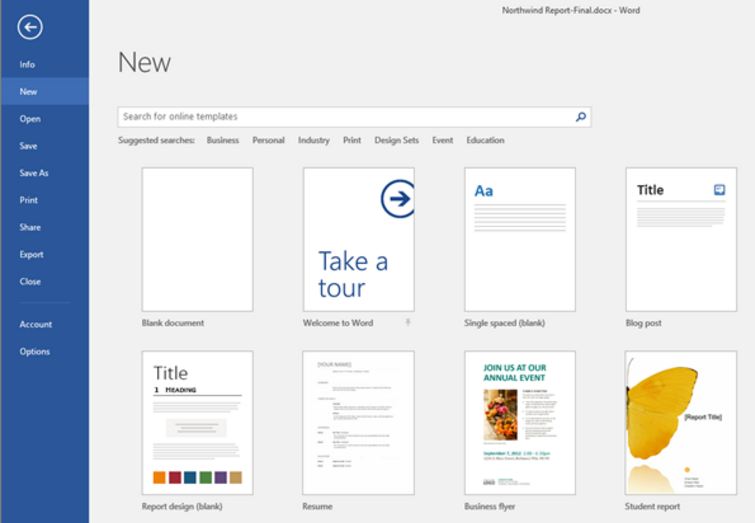Open the Account page
The image size is (755, 523).
44,324
